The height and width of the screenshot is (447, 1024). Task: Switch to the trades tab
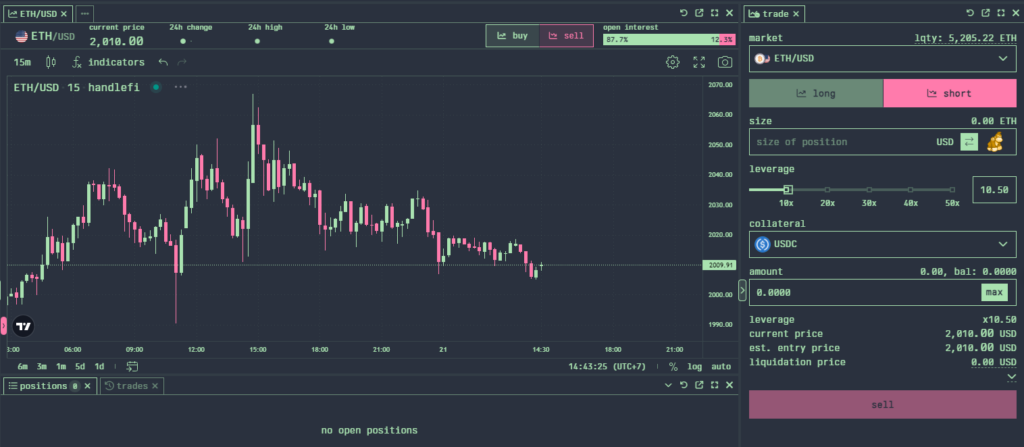pyautogui.click(x=131, y=386)
